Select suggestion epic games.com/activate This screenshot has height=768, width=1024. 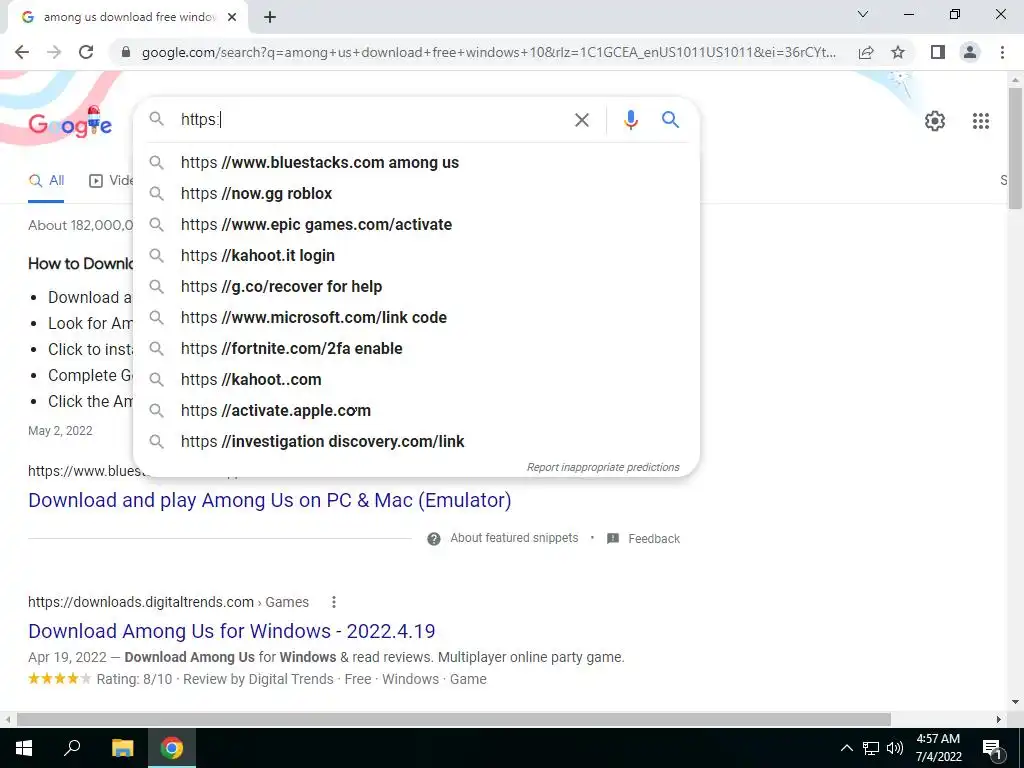click(416, 225)
